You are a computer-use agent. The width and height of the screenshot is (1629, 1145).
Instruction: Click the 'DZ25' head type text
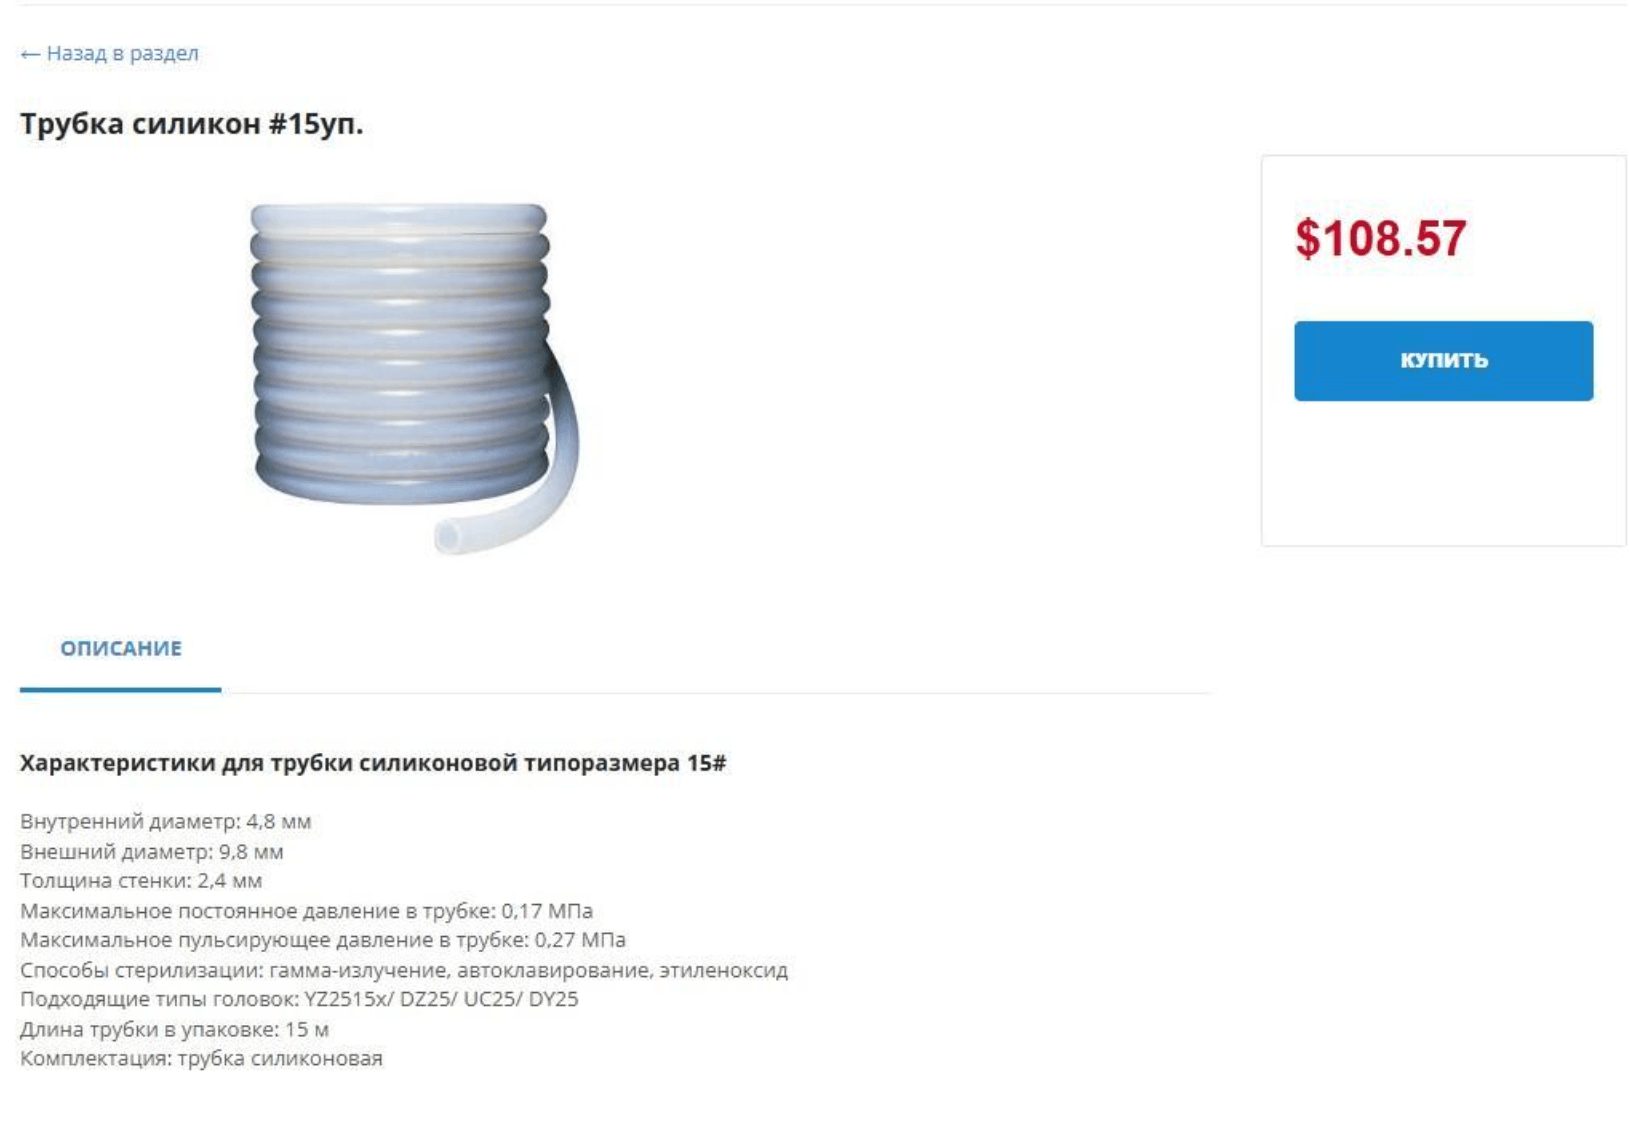pos(427,999)
